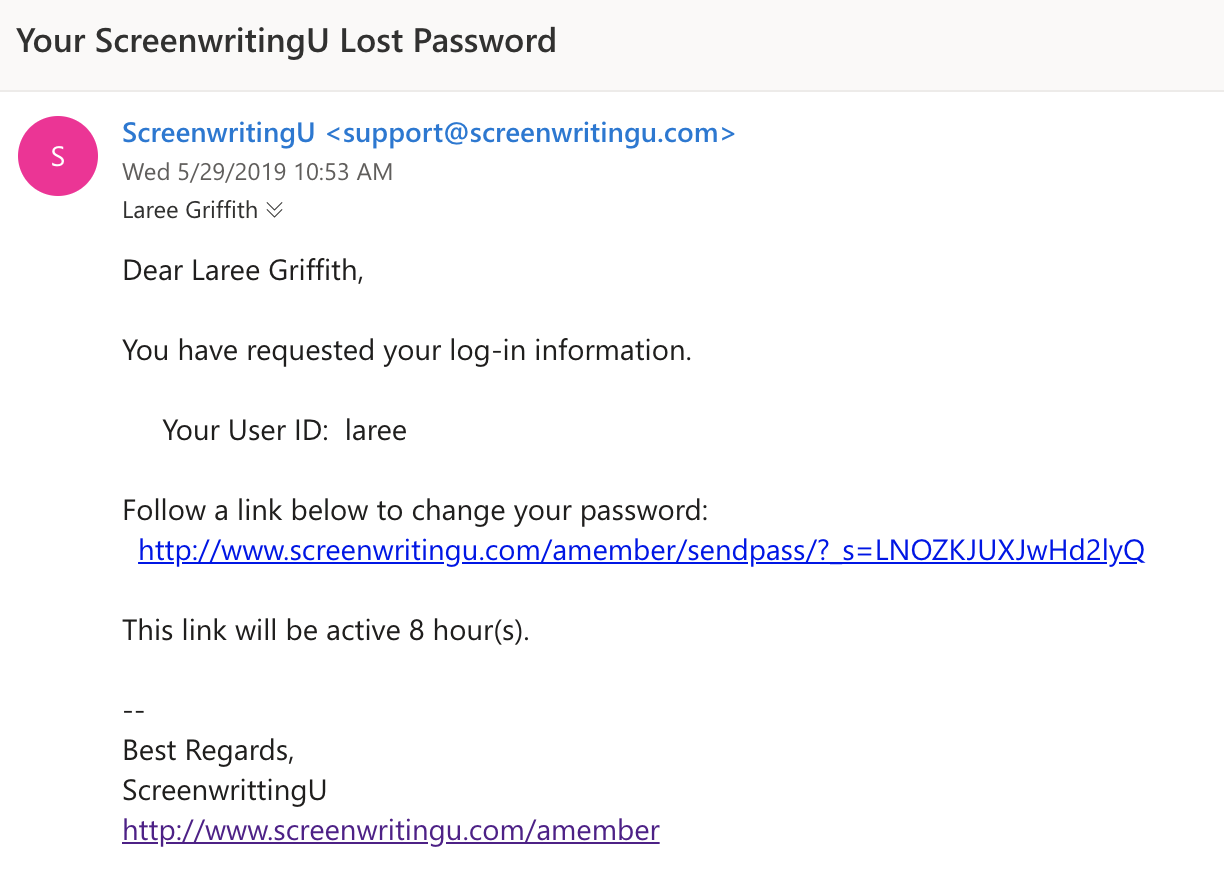Click the user ID value 'laree'
This screenshot has height=880, width=1224.
coord(376,430)
